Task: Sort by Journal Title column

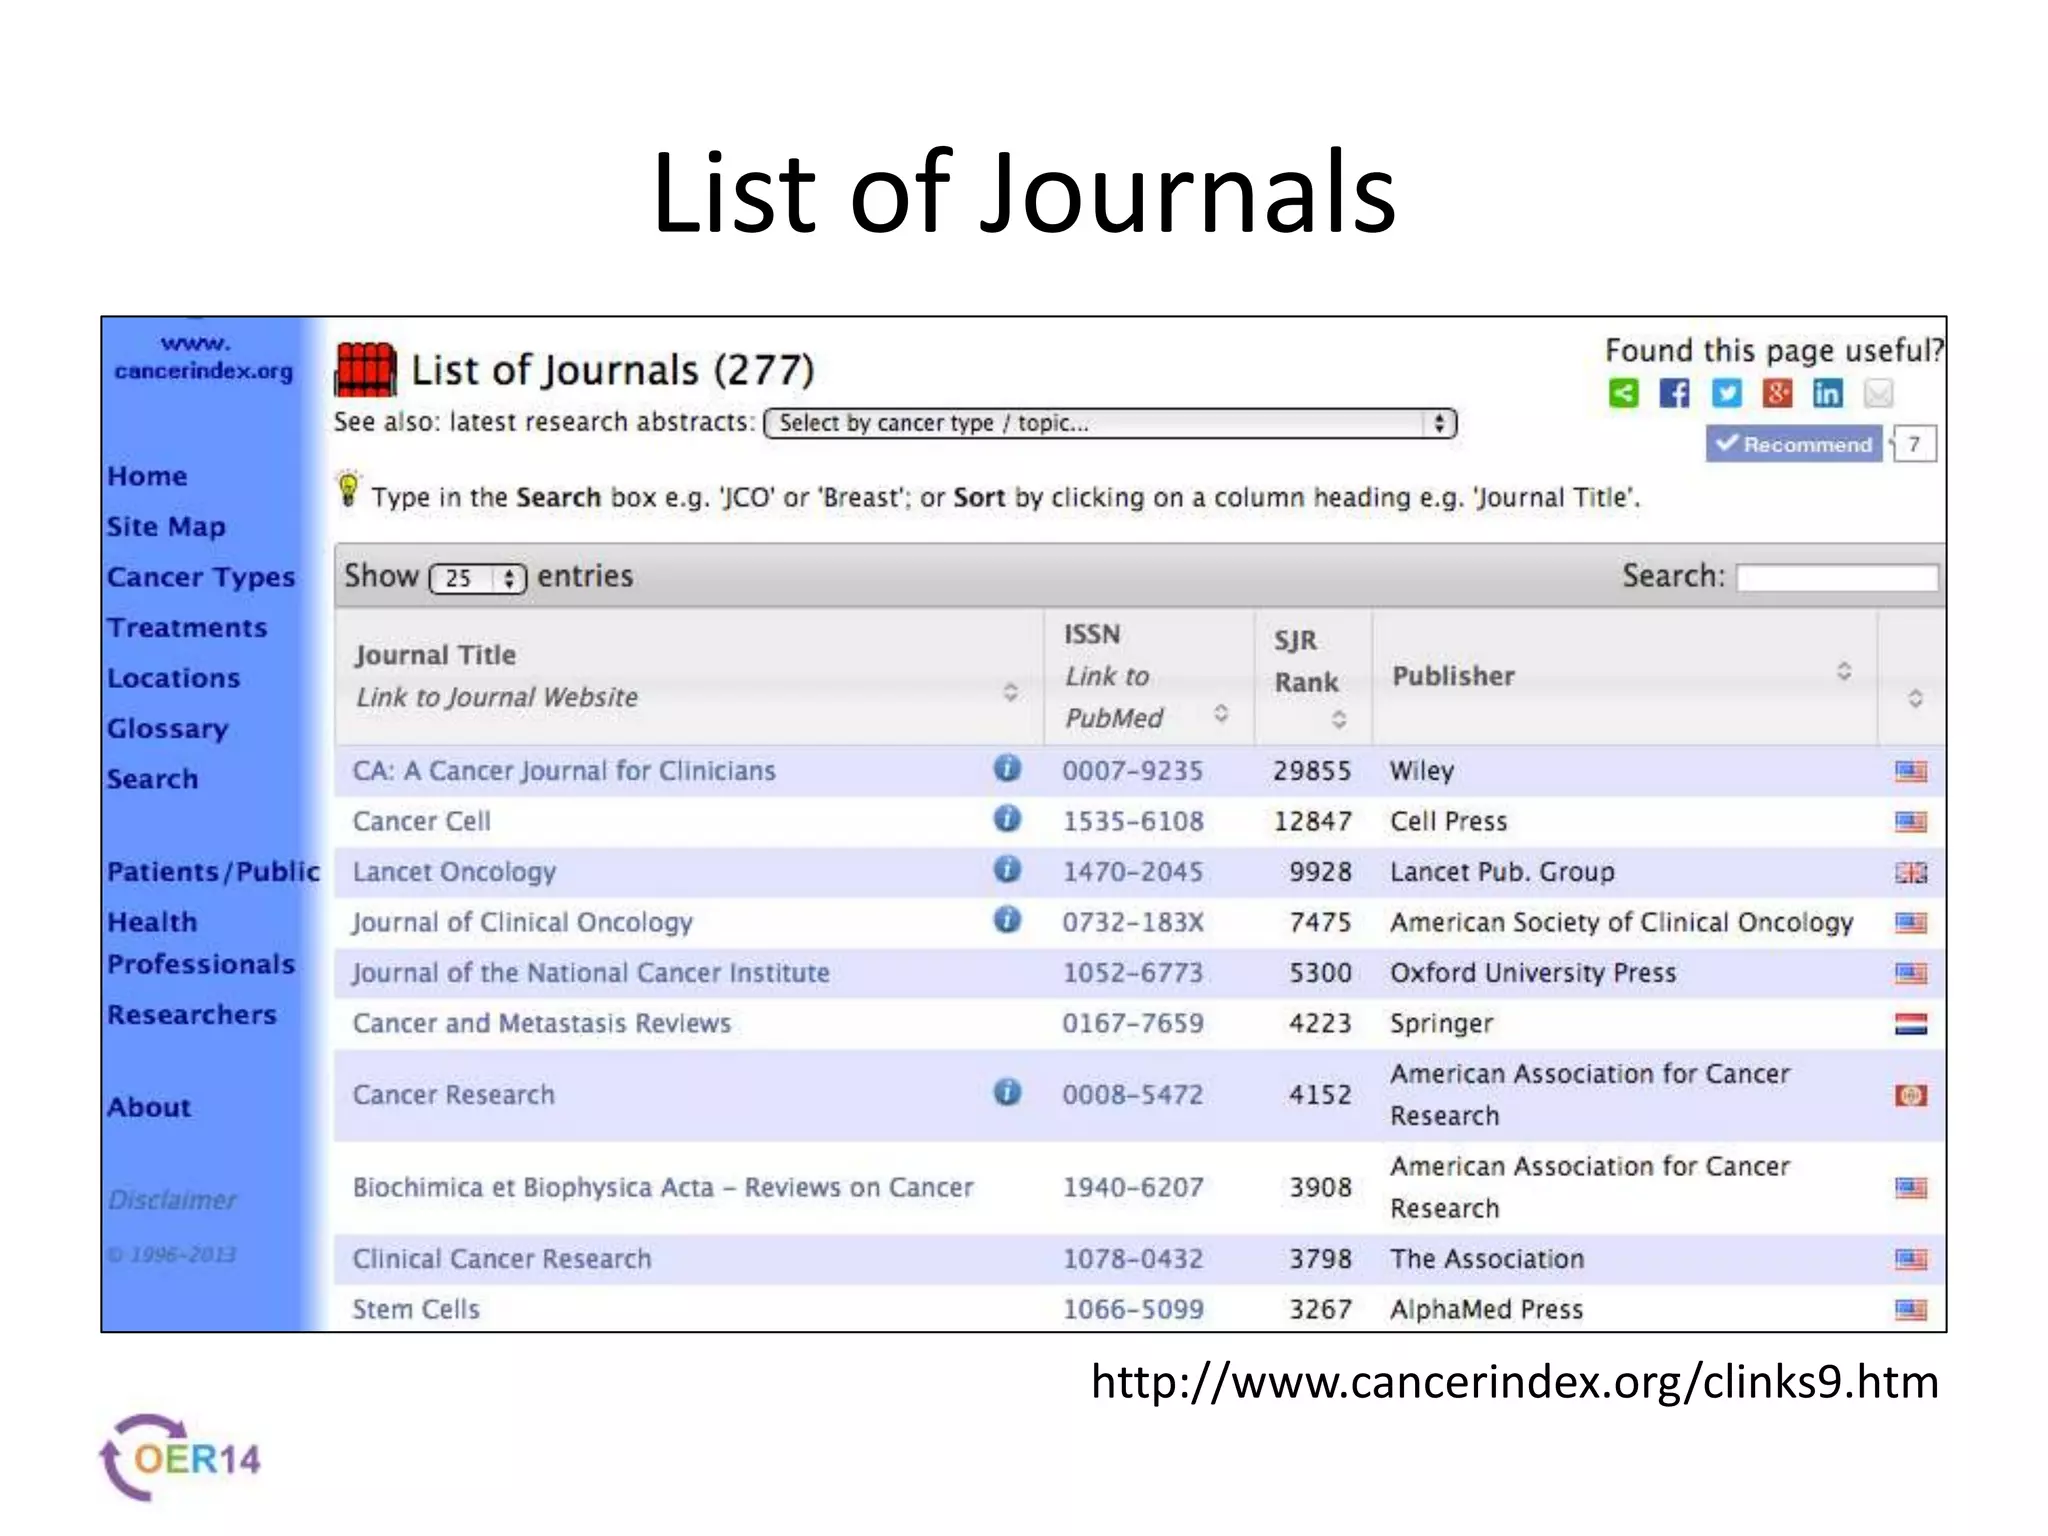Action: tap(689, 677)
